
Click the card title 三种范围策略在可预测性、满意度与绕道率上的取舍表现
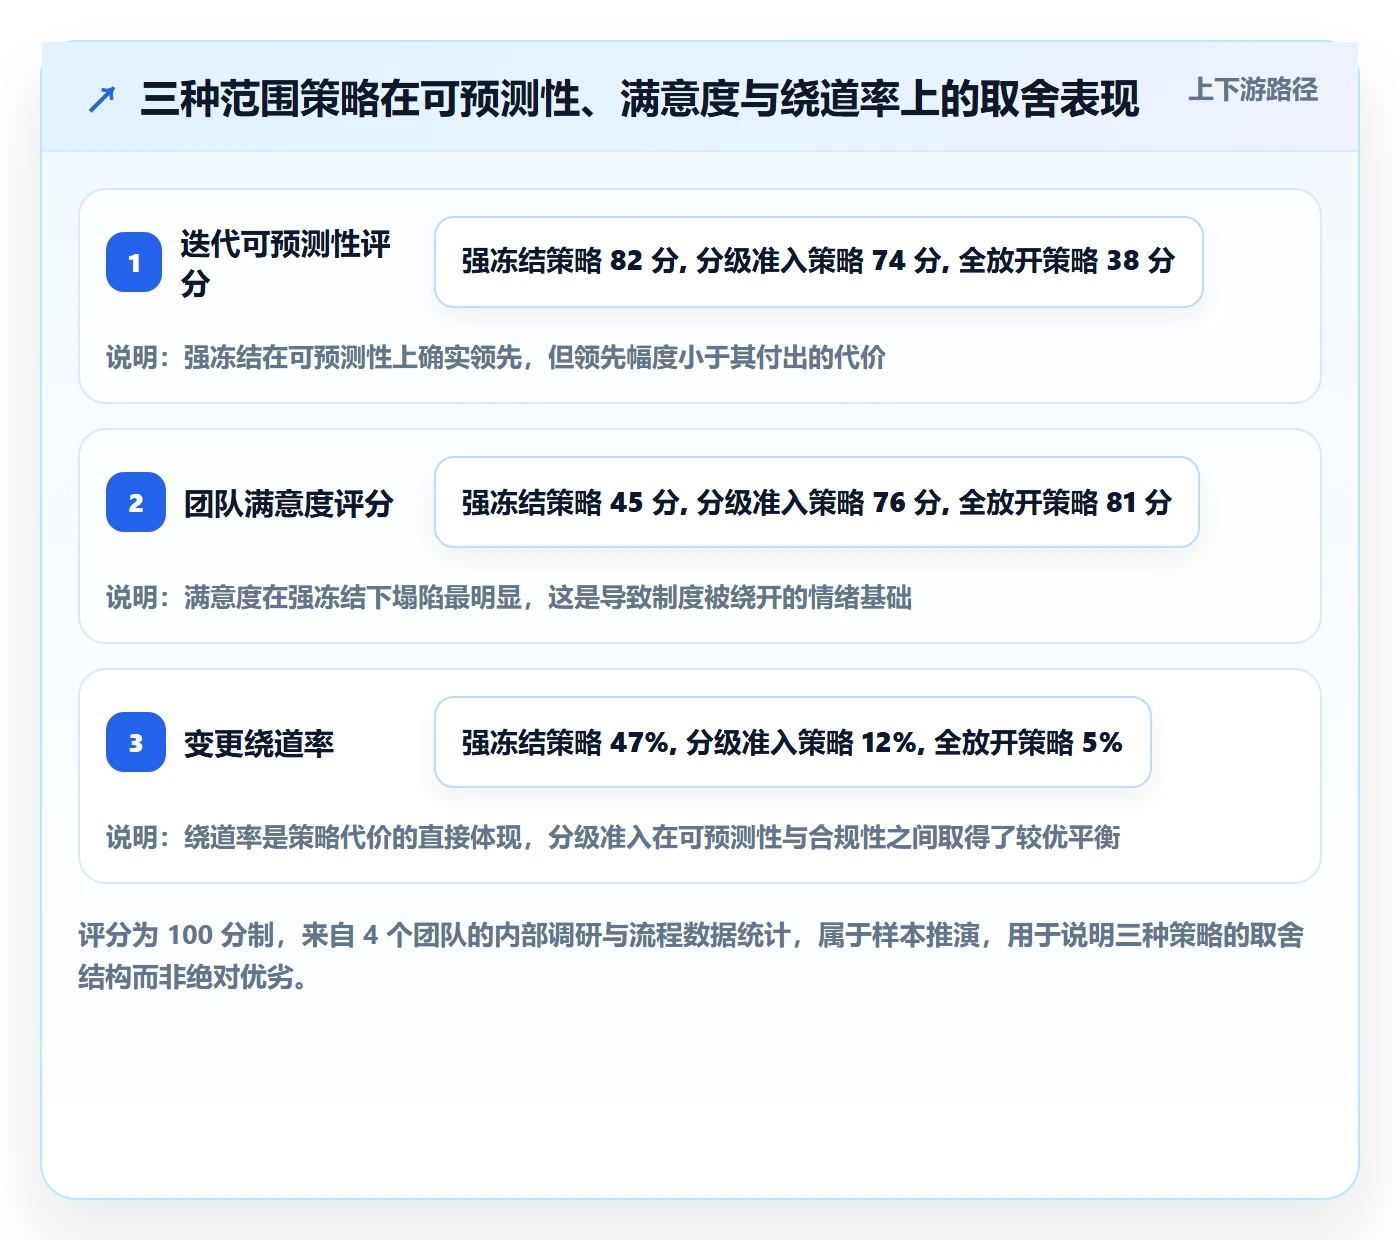[x=640, y=99]
